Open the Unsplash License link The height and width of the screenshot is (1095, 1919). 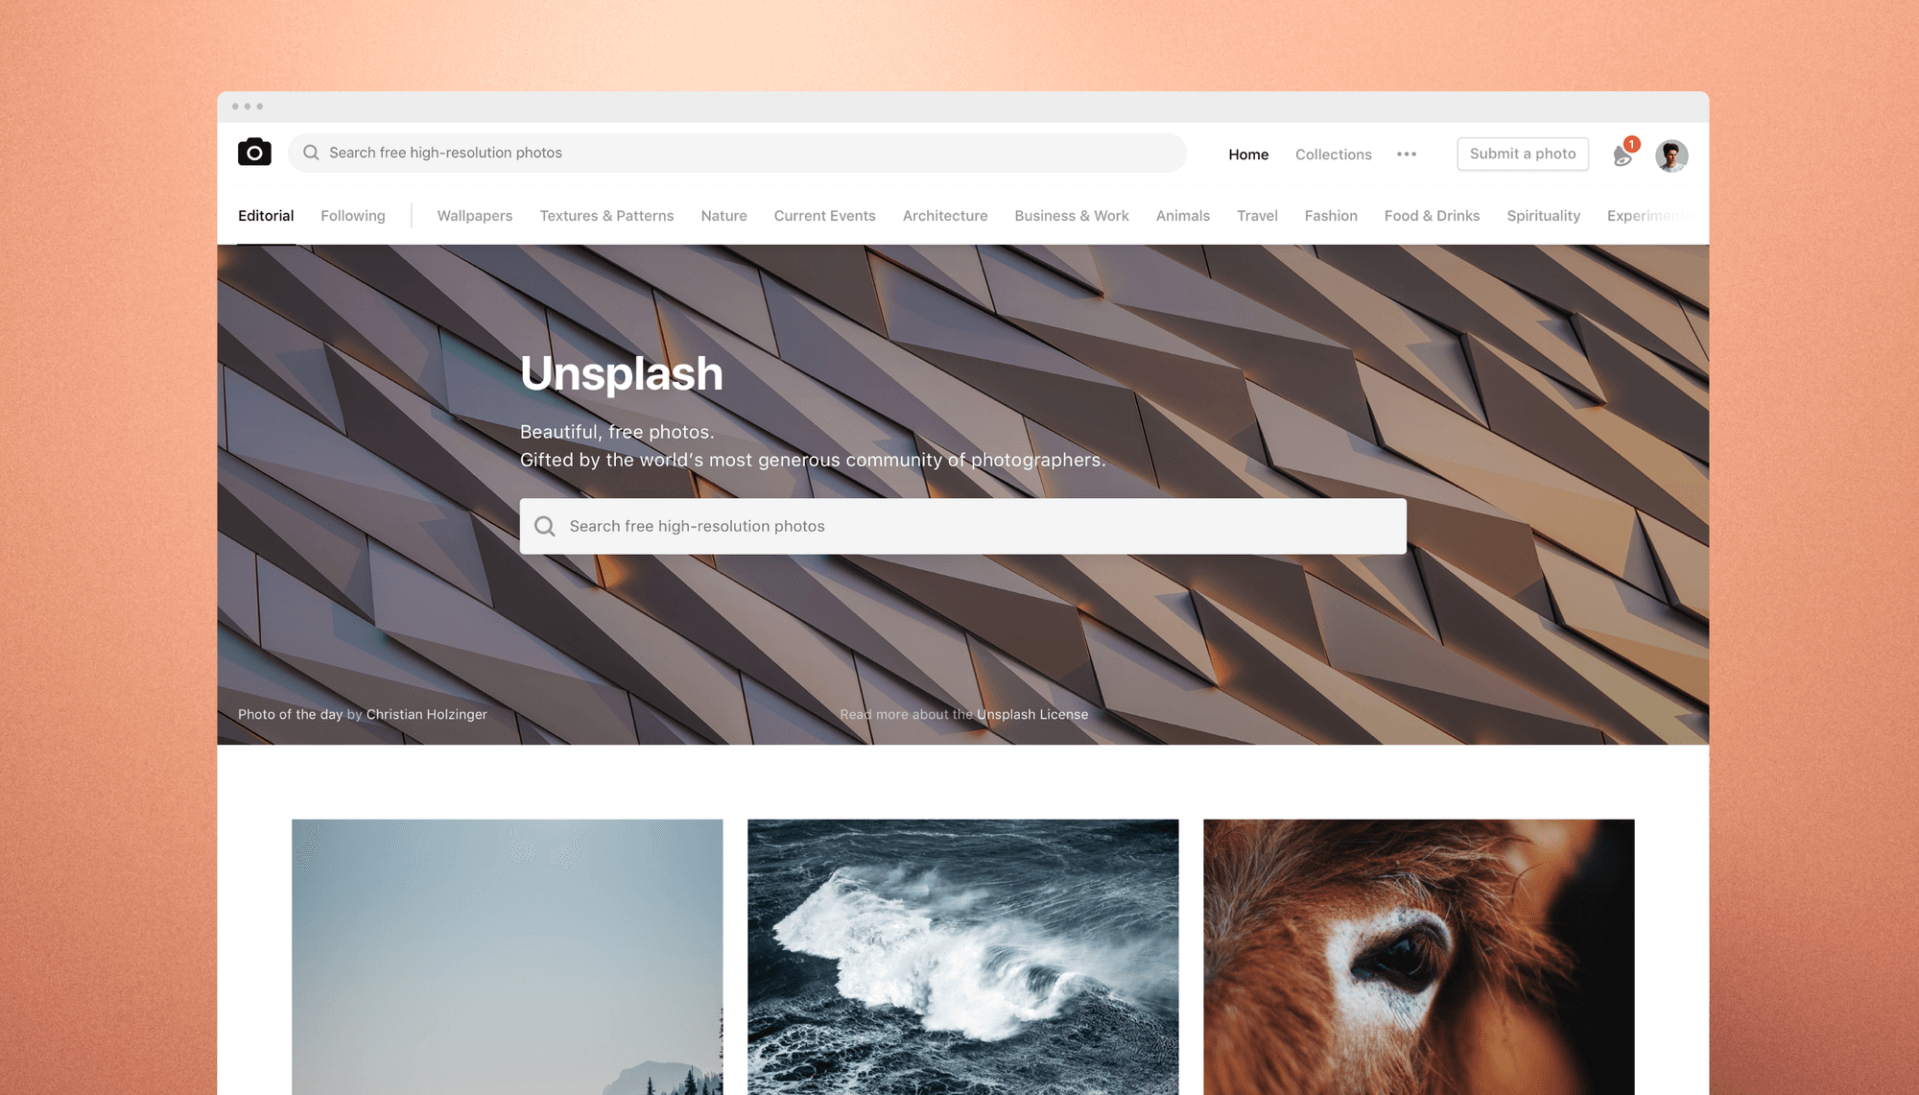tap(1032, 714)
